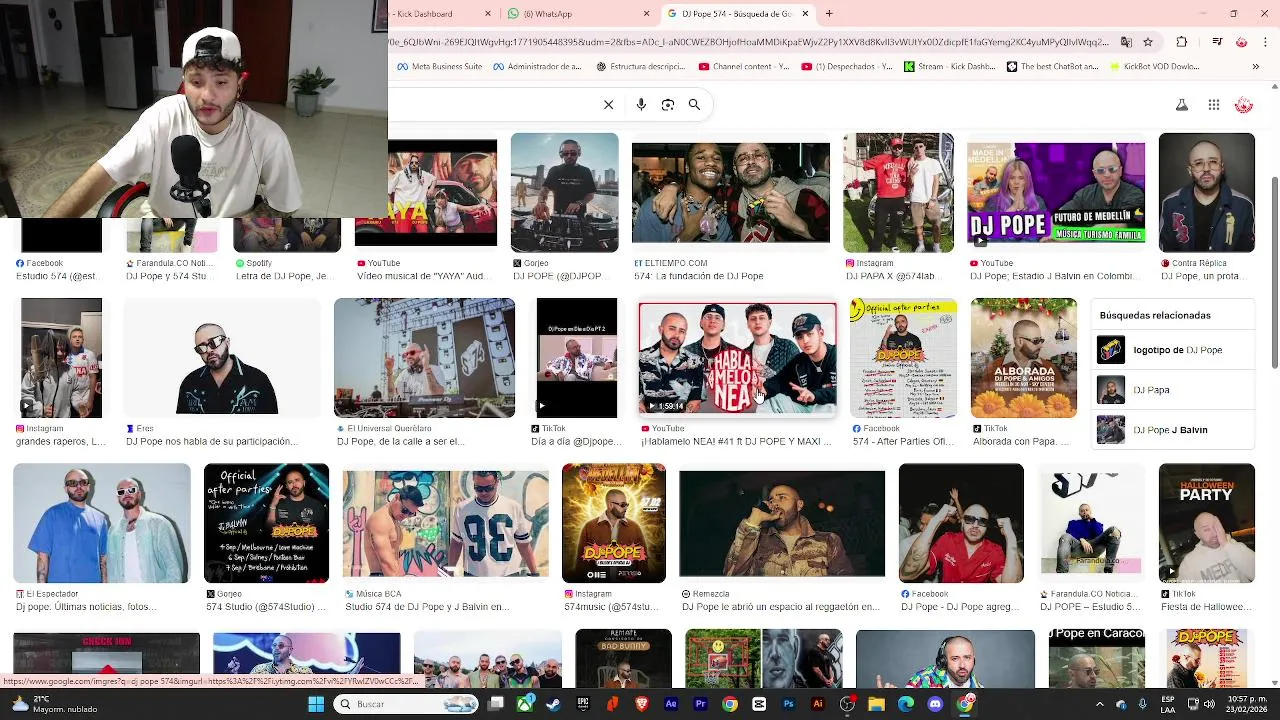
Task: Open the ¡Háblamelo NEA! YouTube video thumbnail
Action: [x=738, y=358]
